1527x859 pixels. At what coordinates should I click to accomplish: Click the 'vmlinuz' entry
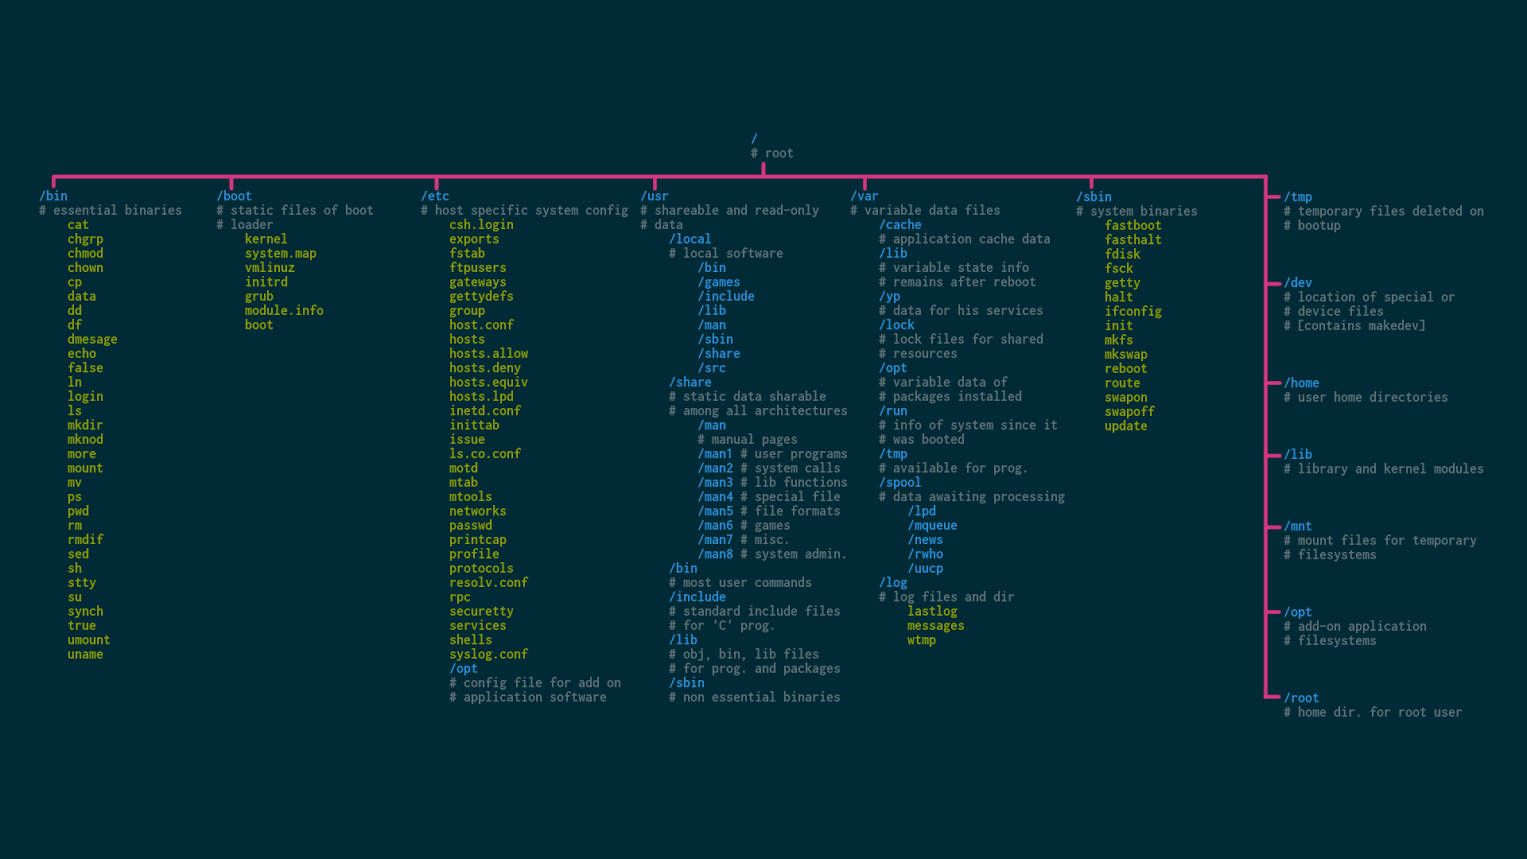pos(270,267)
